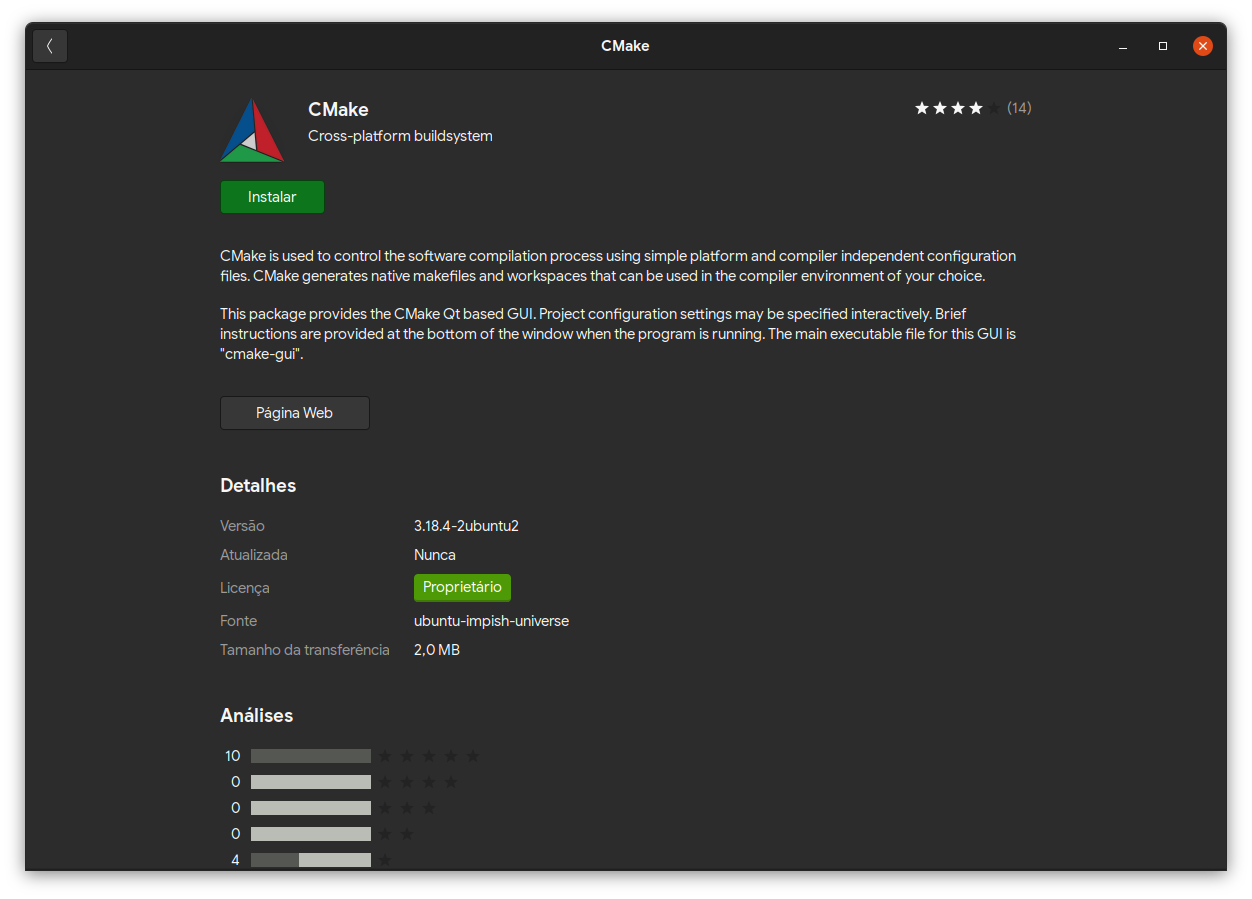The width and height of the screenshot is (1252, 899).
Task: Click the (14) review count
Action: point(1019,108)
